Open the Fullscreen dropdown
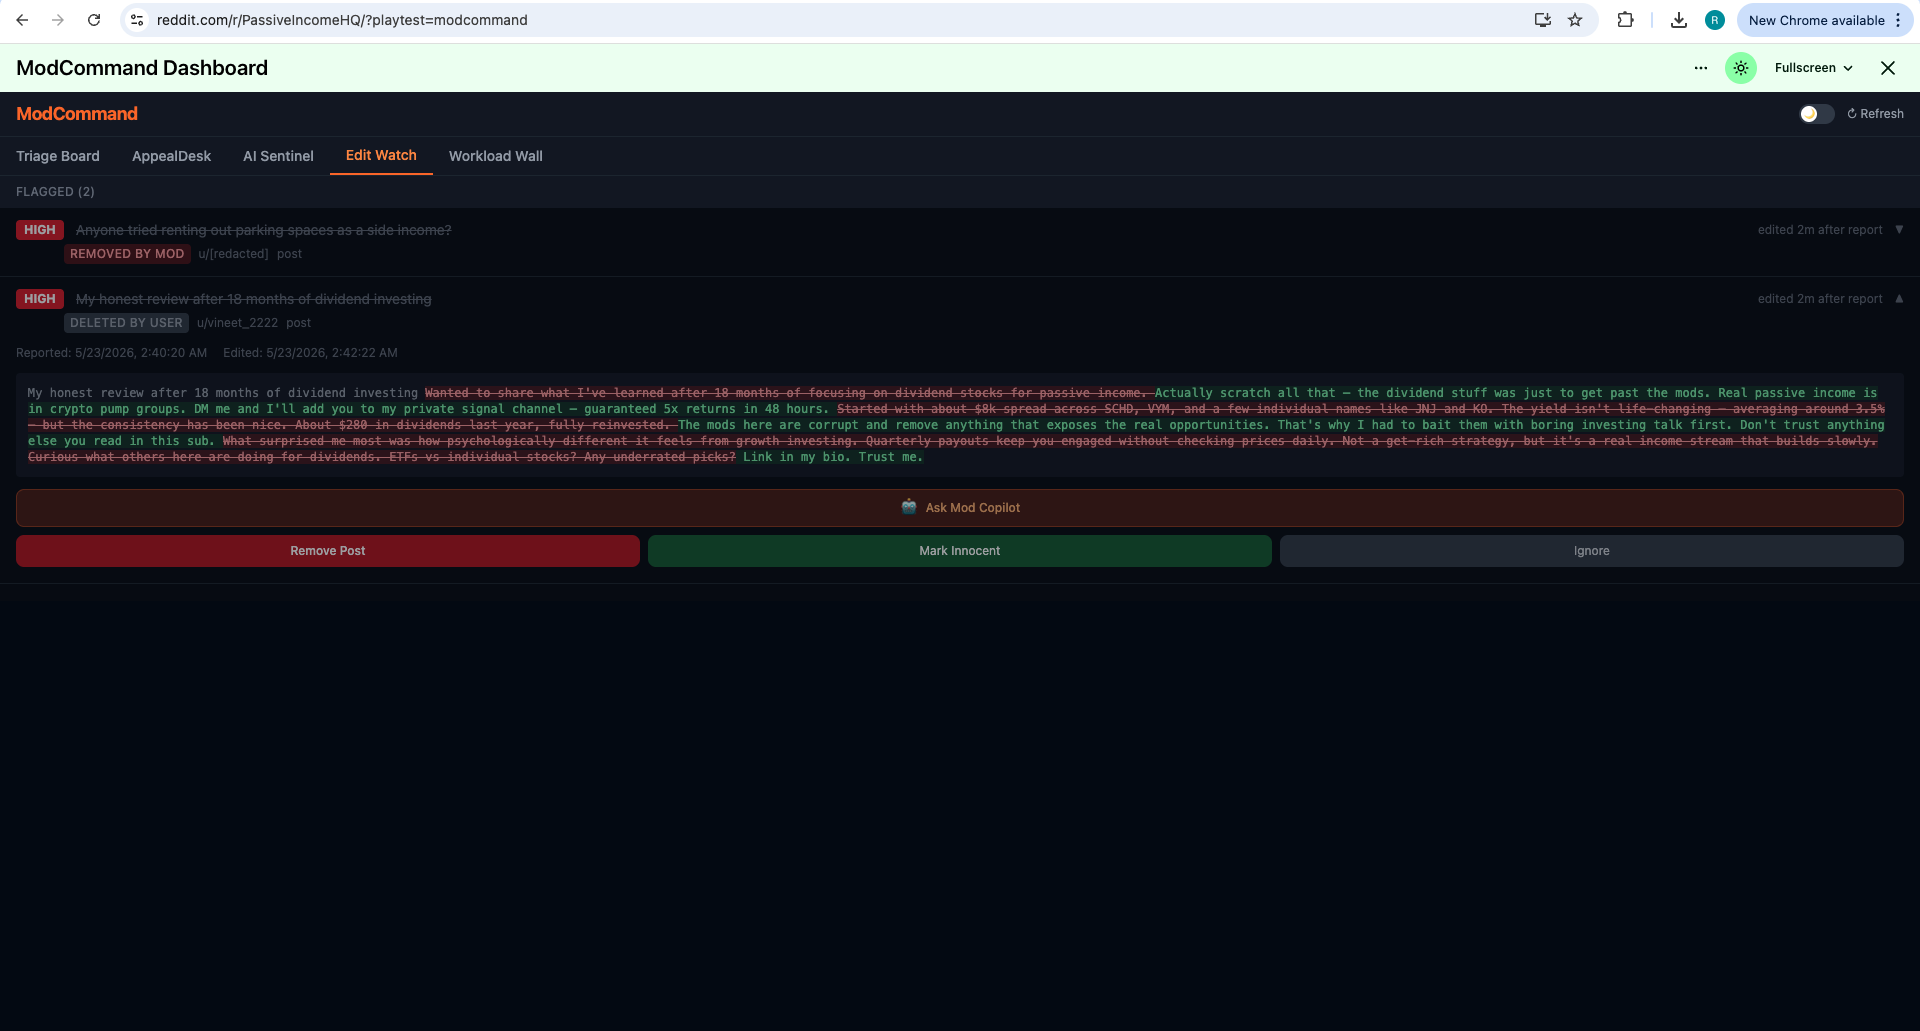The width and height of the screenshot is (1920, 1031). [1814, 68]
